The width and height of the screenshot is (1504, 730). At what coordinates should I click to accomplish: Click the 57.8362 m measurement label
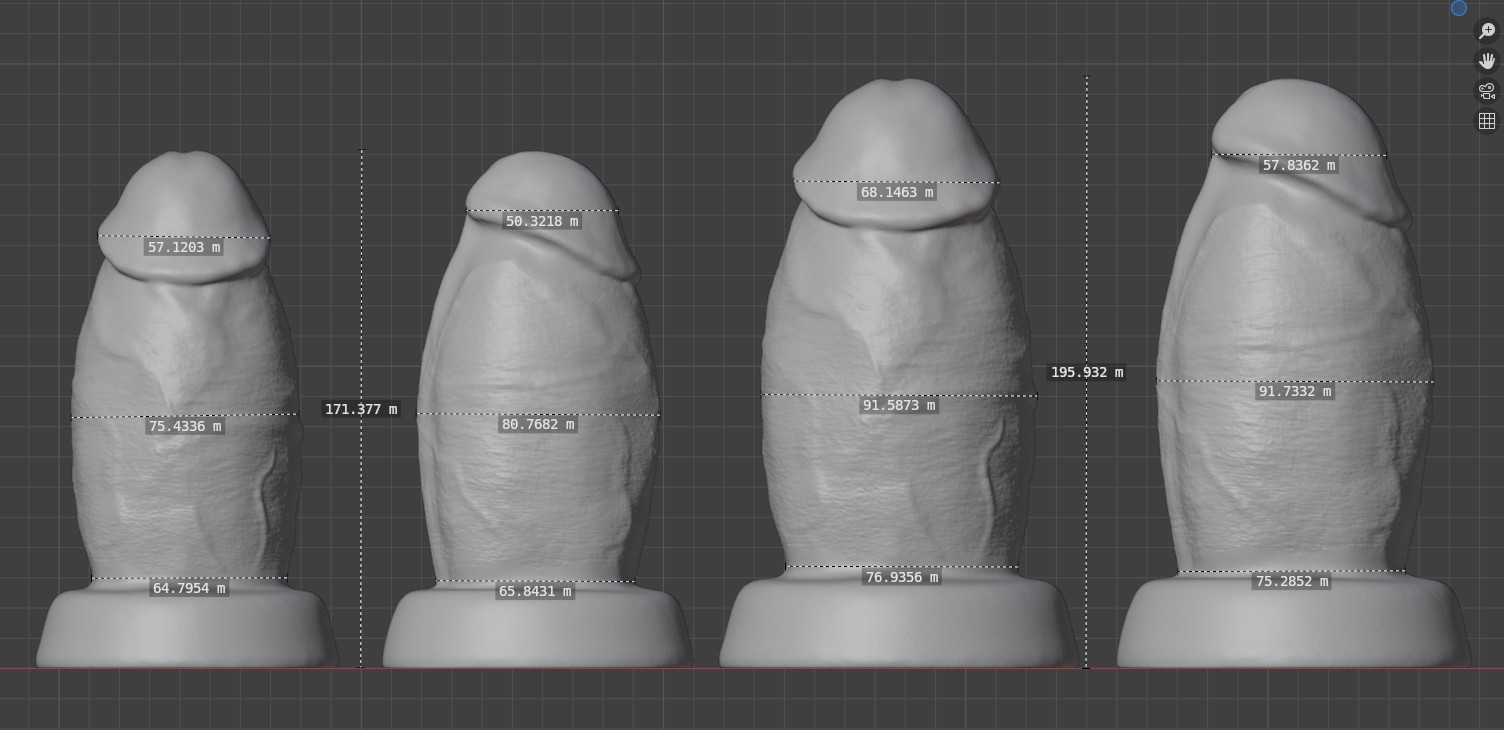[1299, 165]
